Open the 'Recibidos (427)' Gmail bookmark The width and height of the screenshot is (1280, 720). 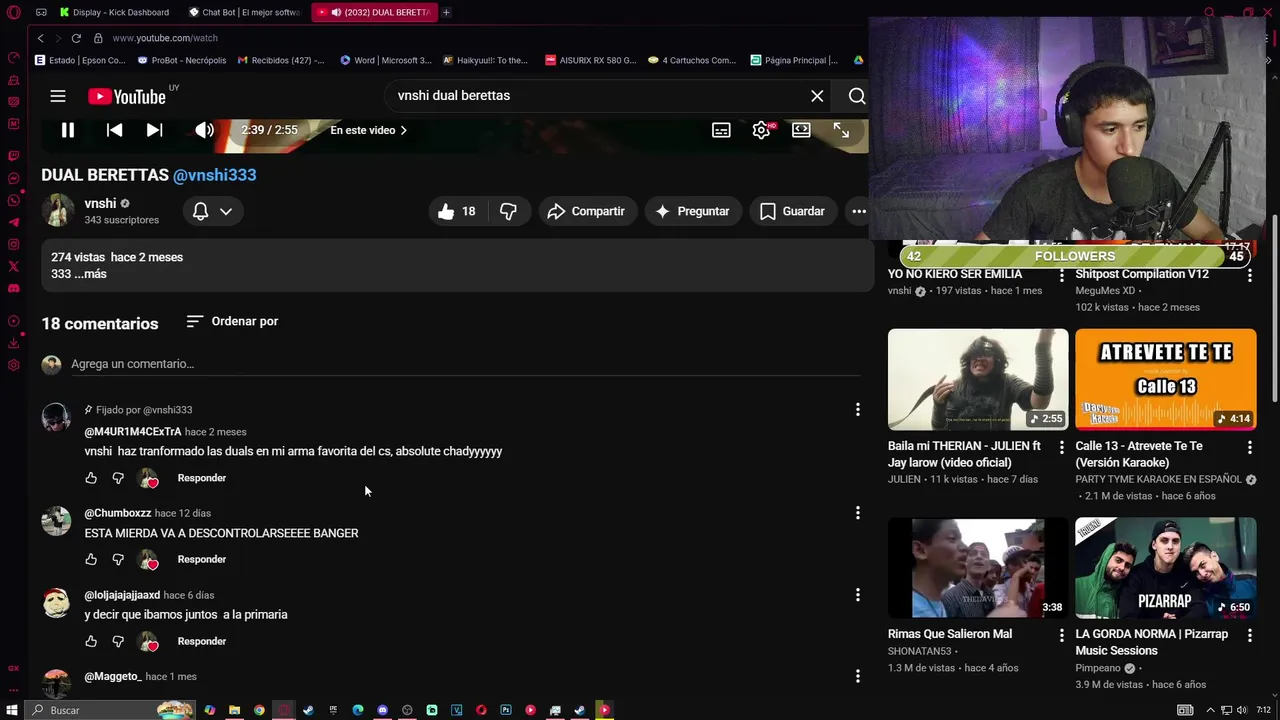(281, 60)
